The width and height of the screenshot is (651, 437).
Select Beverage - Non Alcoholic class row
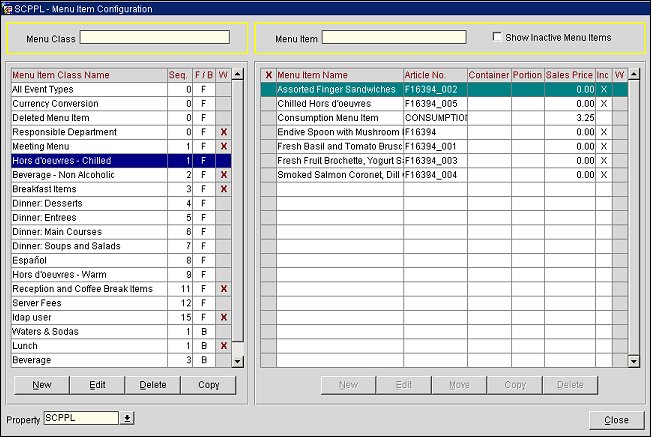(88, 175)
